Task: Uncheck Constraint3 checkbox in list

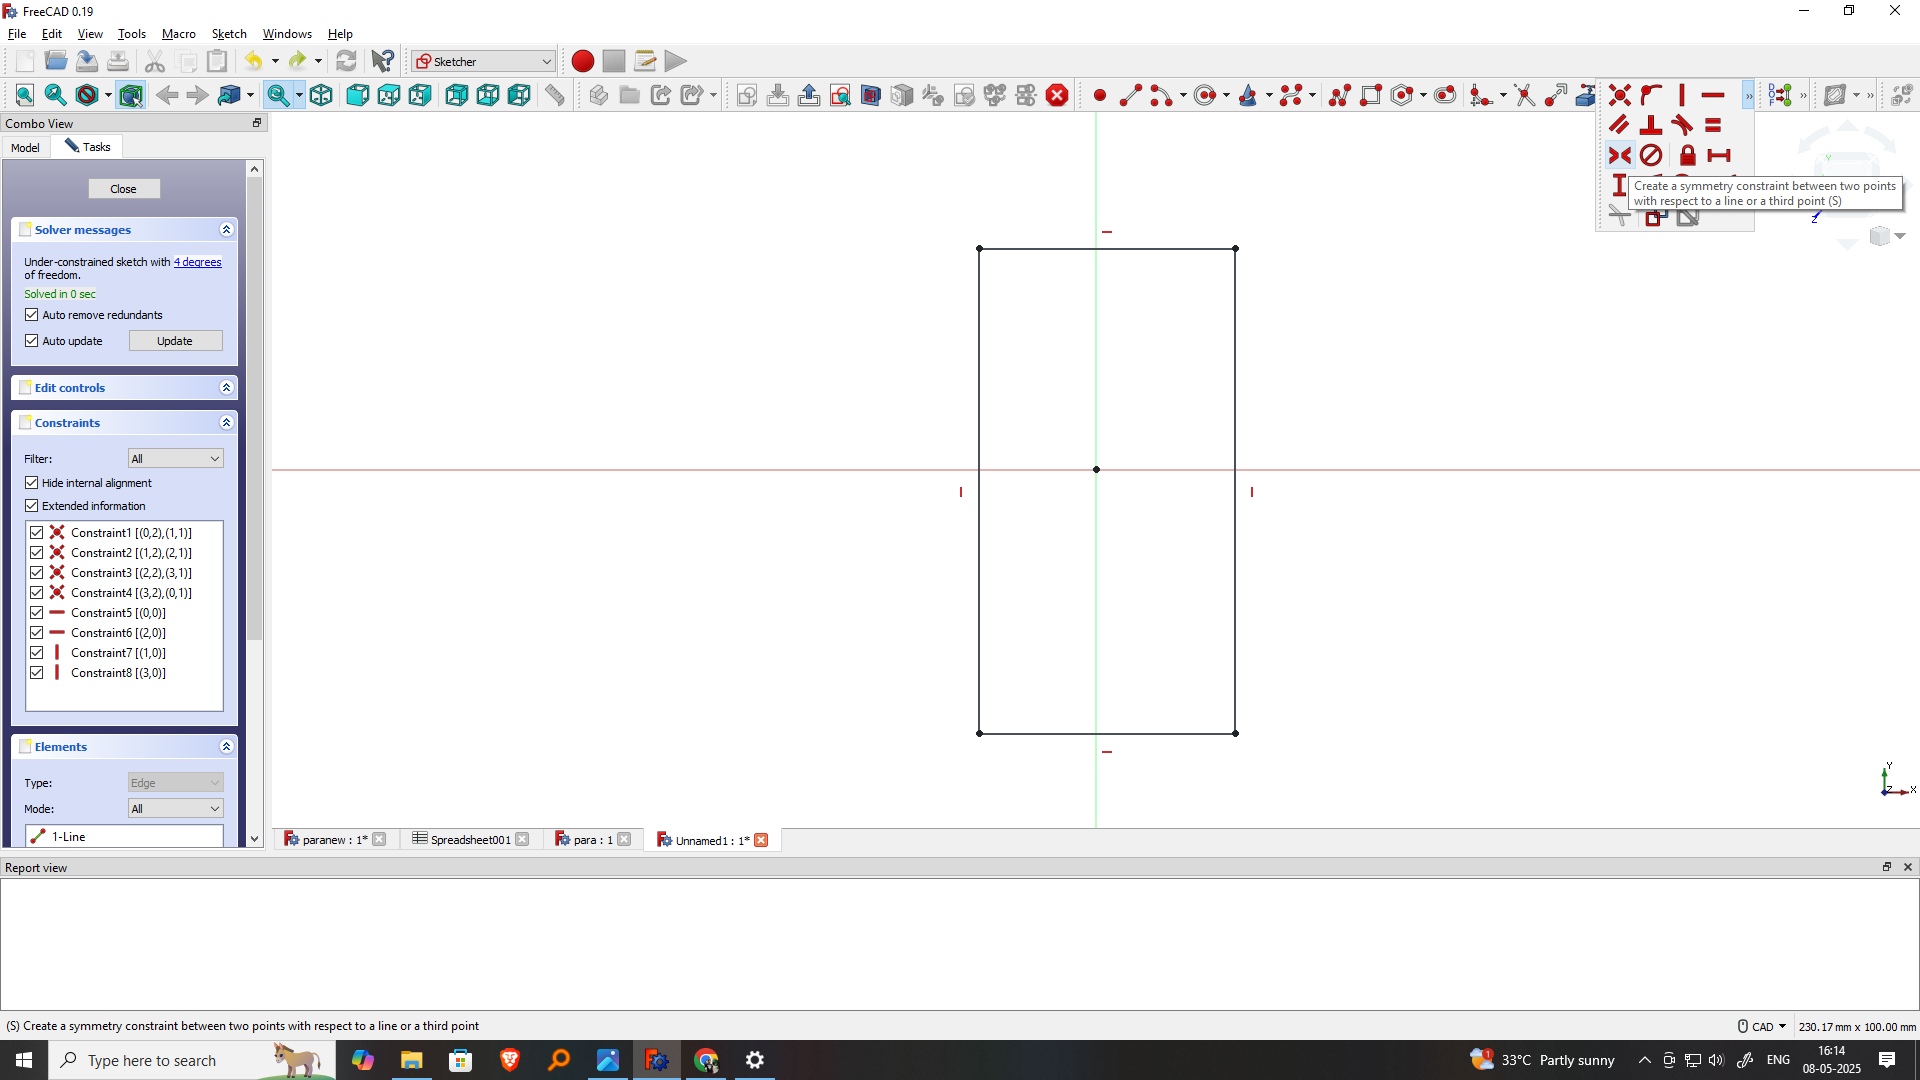Action: point(37,573)
